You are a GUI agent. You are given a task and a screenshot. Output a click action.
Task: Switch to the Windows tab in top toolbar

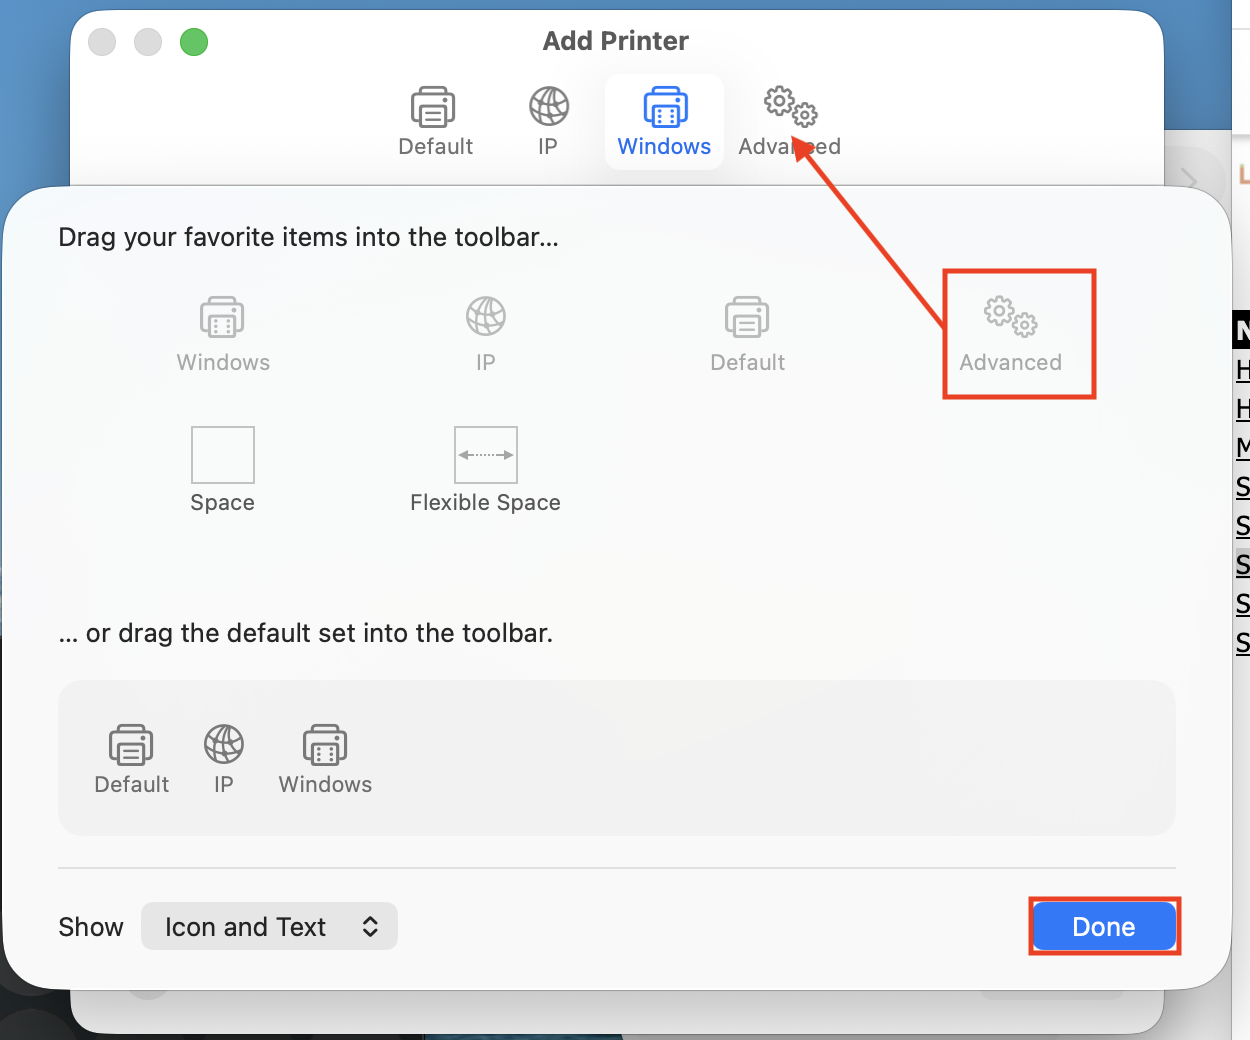click(664, 120)
